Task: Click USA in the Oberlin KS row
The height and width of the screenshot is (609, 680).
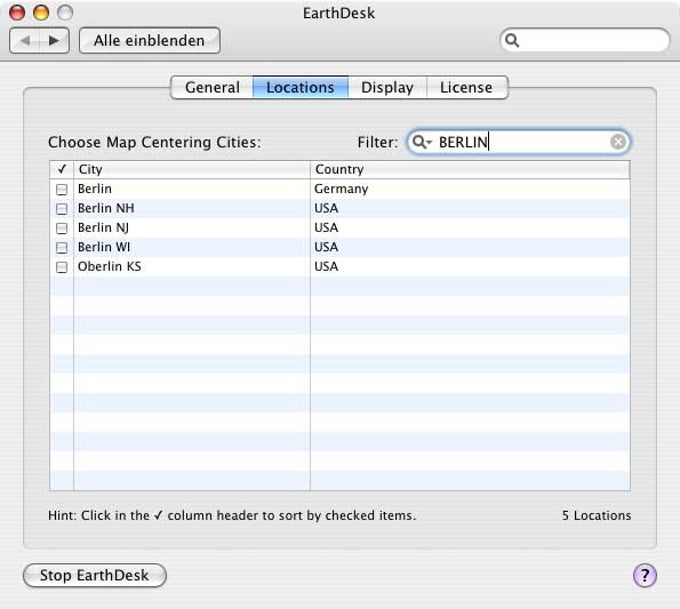Action: (326, 266)
